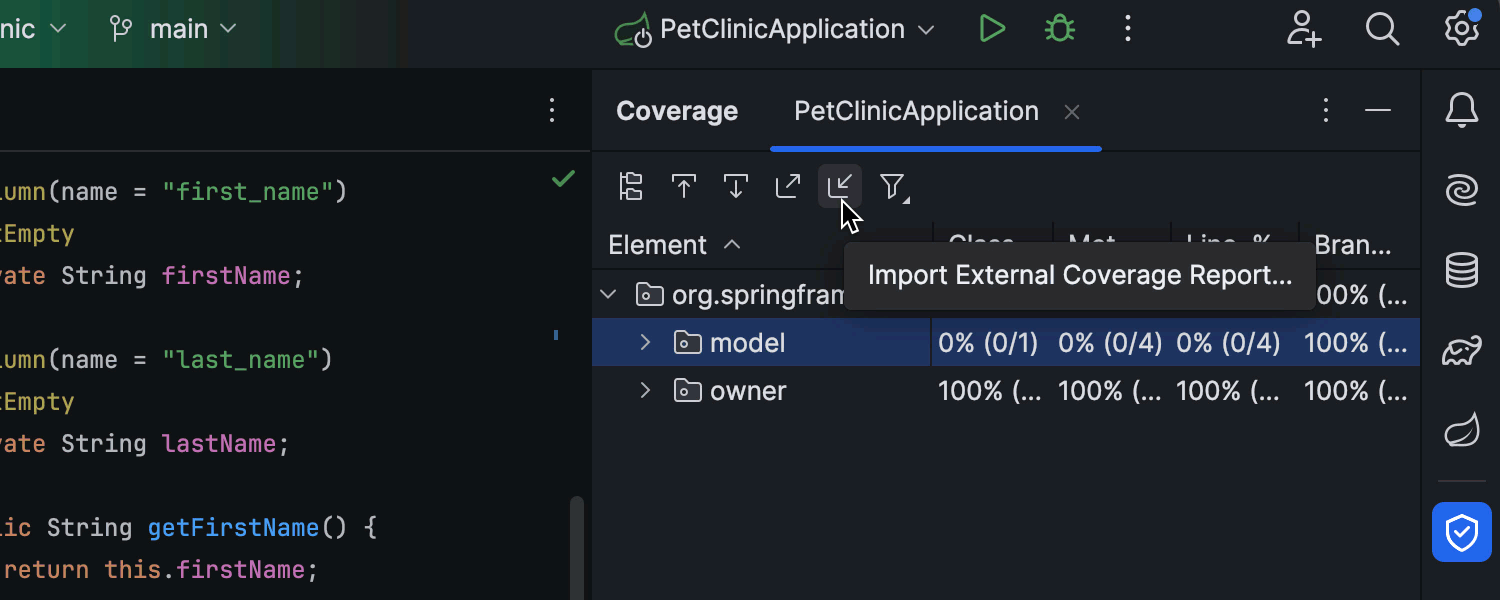Expand the model package node
The image size is (1500, 600).
click(x=646, y=343)
